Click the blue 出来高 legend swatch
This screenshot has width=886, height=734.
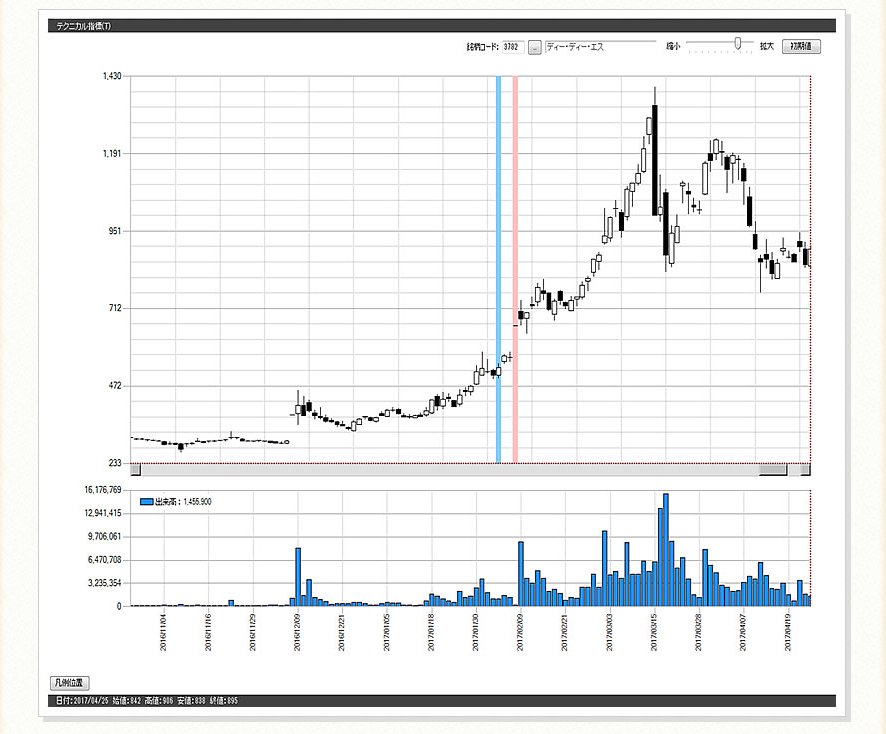pyautogui.click(x=147, y=501)
